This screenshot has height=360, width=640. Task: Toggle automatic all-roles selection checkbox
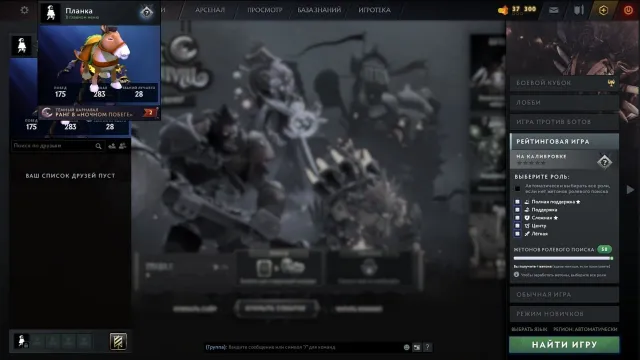tap(518, 189)
